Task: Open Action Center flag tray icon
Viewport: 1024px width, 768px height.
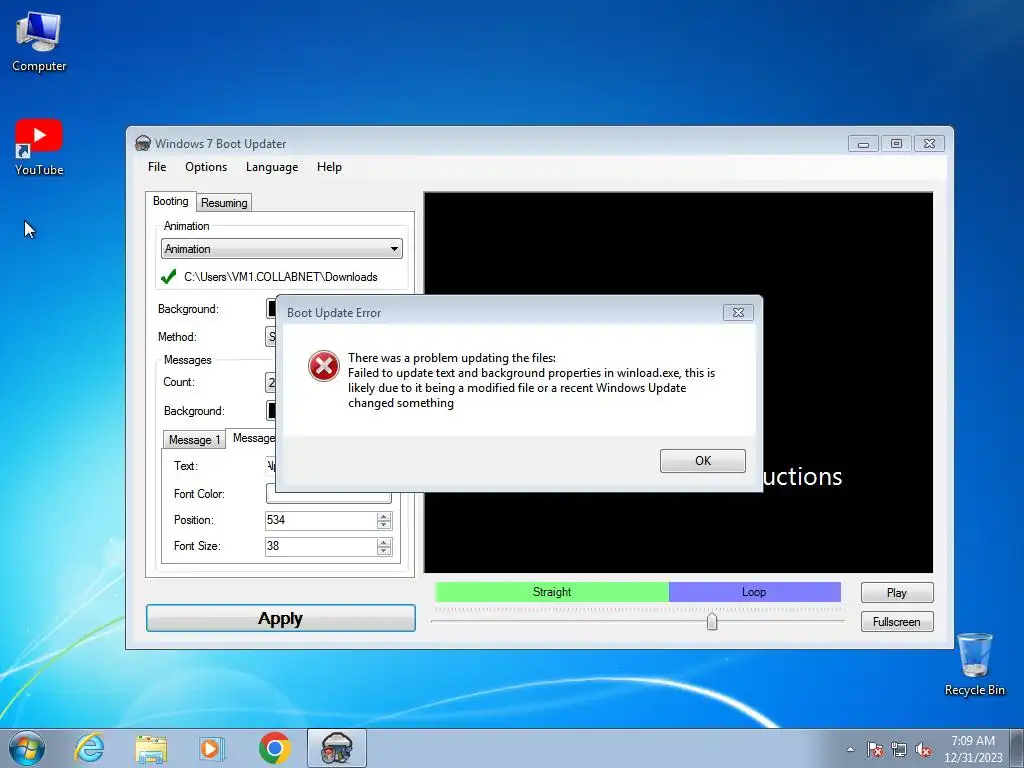Action: [x=875, y=749]
